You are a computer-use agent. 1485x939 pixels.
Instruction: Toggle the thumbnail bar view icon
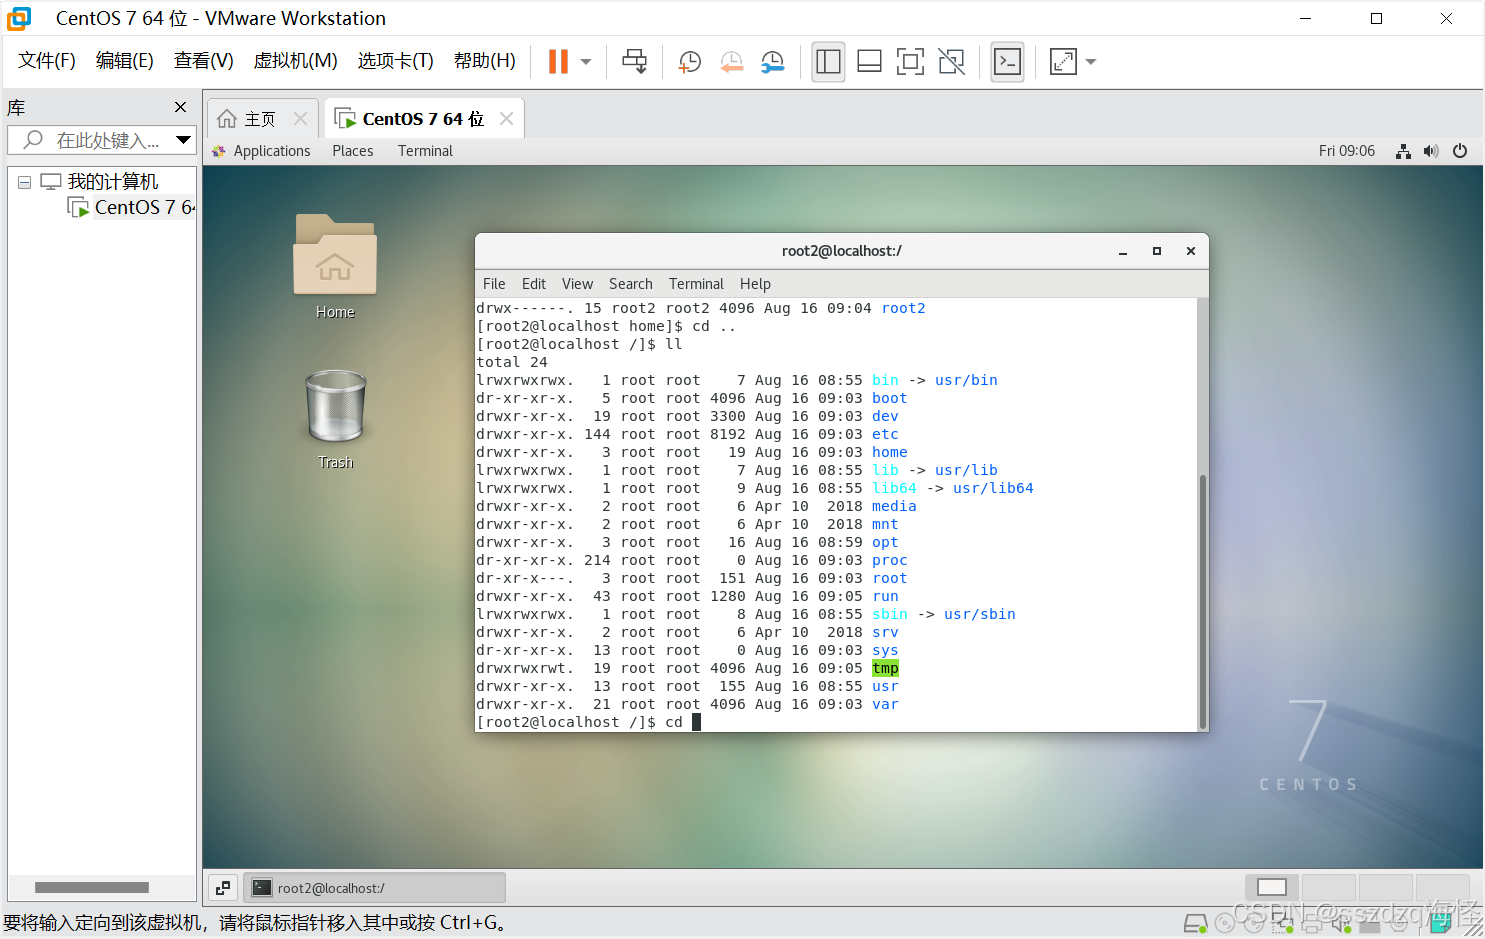869,62
